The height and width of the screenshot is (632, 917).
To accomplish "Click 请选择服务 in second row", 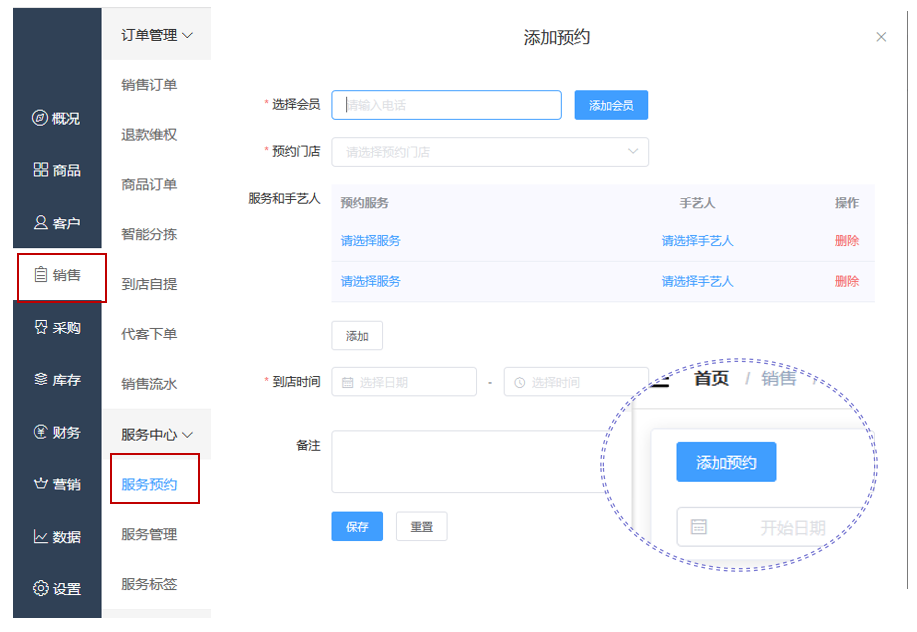I will point(370,281).
